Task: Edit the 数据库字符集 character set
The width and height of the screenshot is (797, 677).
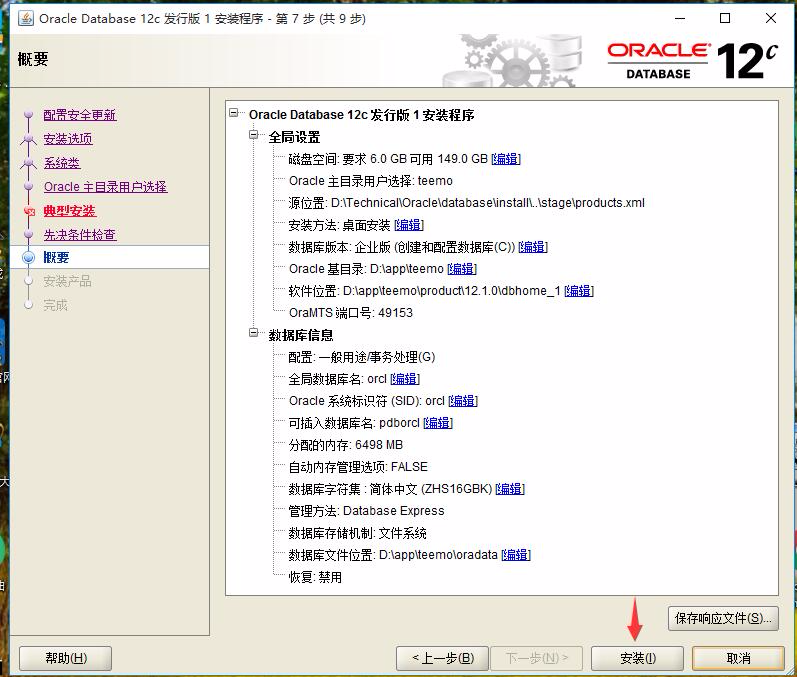Action: pos(510,489)
